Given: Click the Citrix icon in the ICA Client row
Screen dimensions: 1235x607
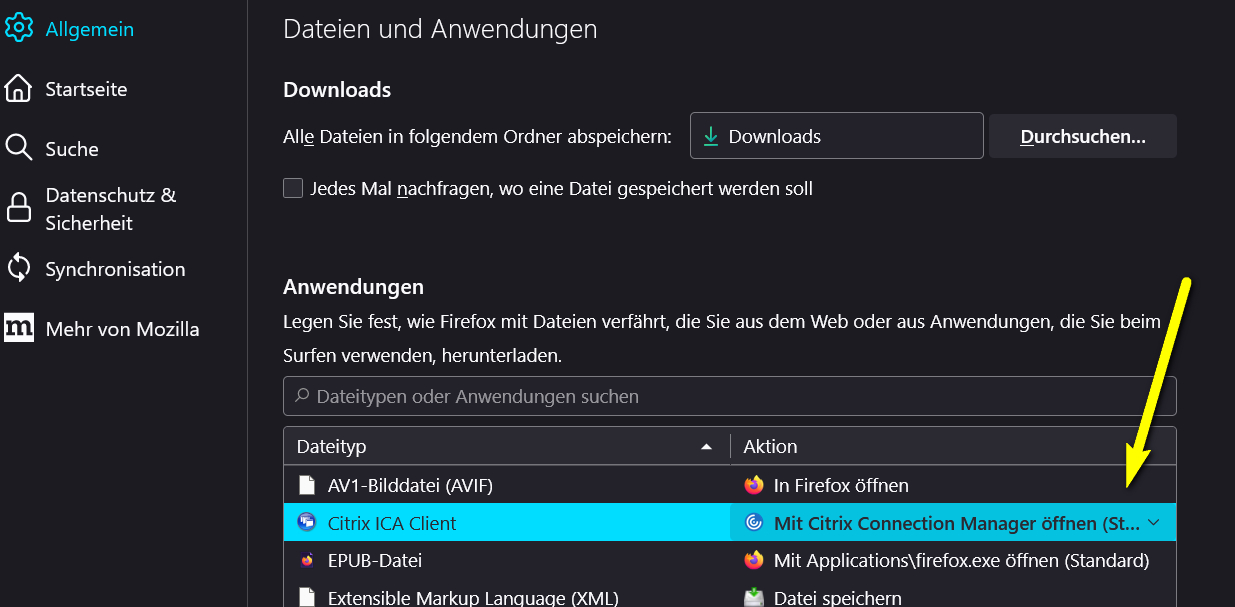Looking at the screenshot, I should click(x=305, y=522).
